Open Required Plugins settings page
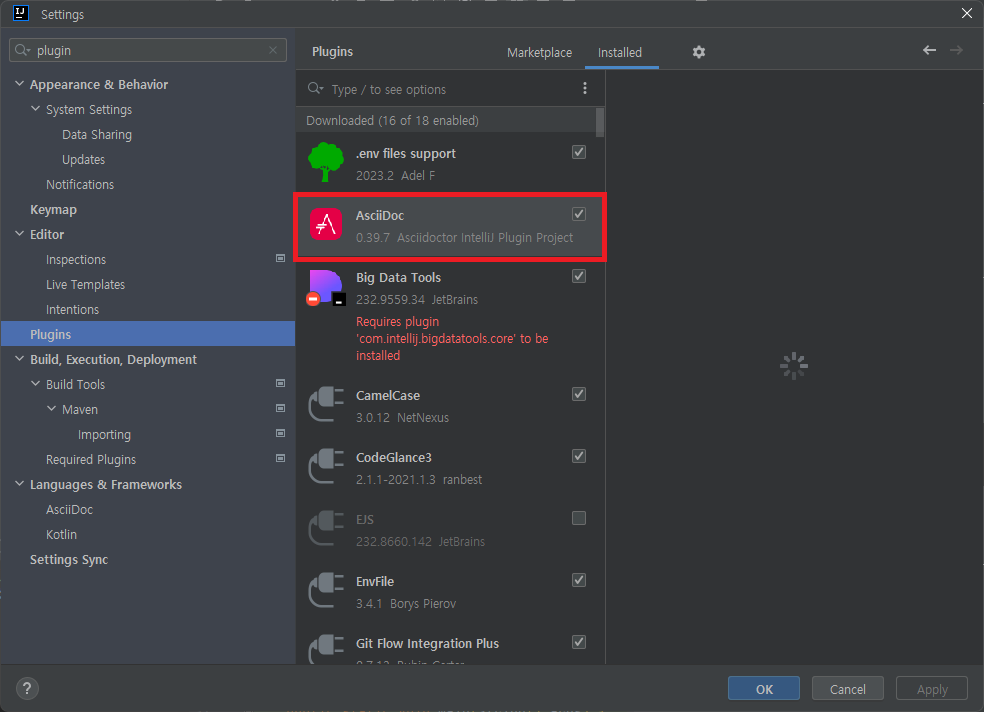Screen dimensions: 984x712 [x=91, y=460]
